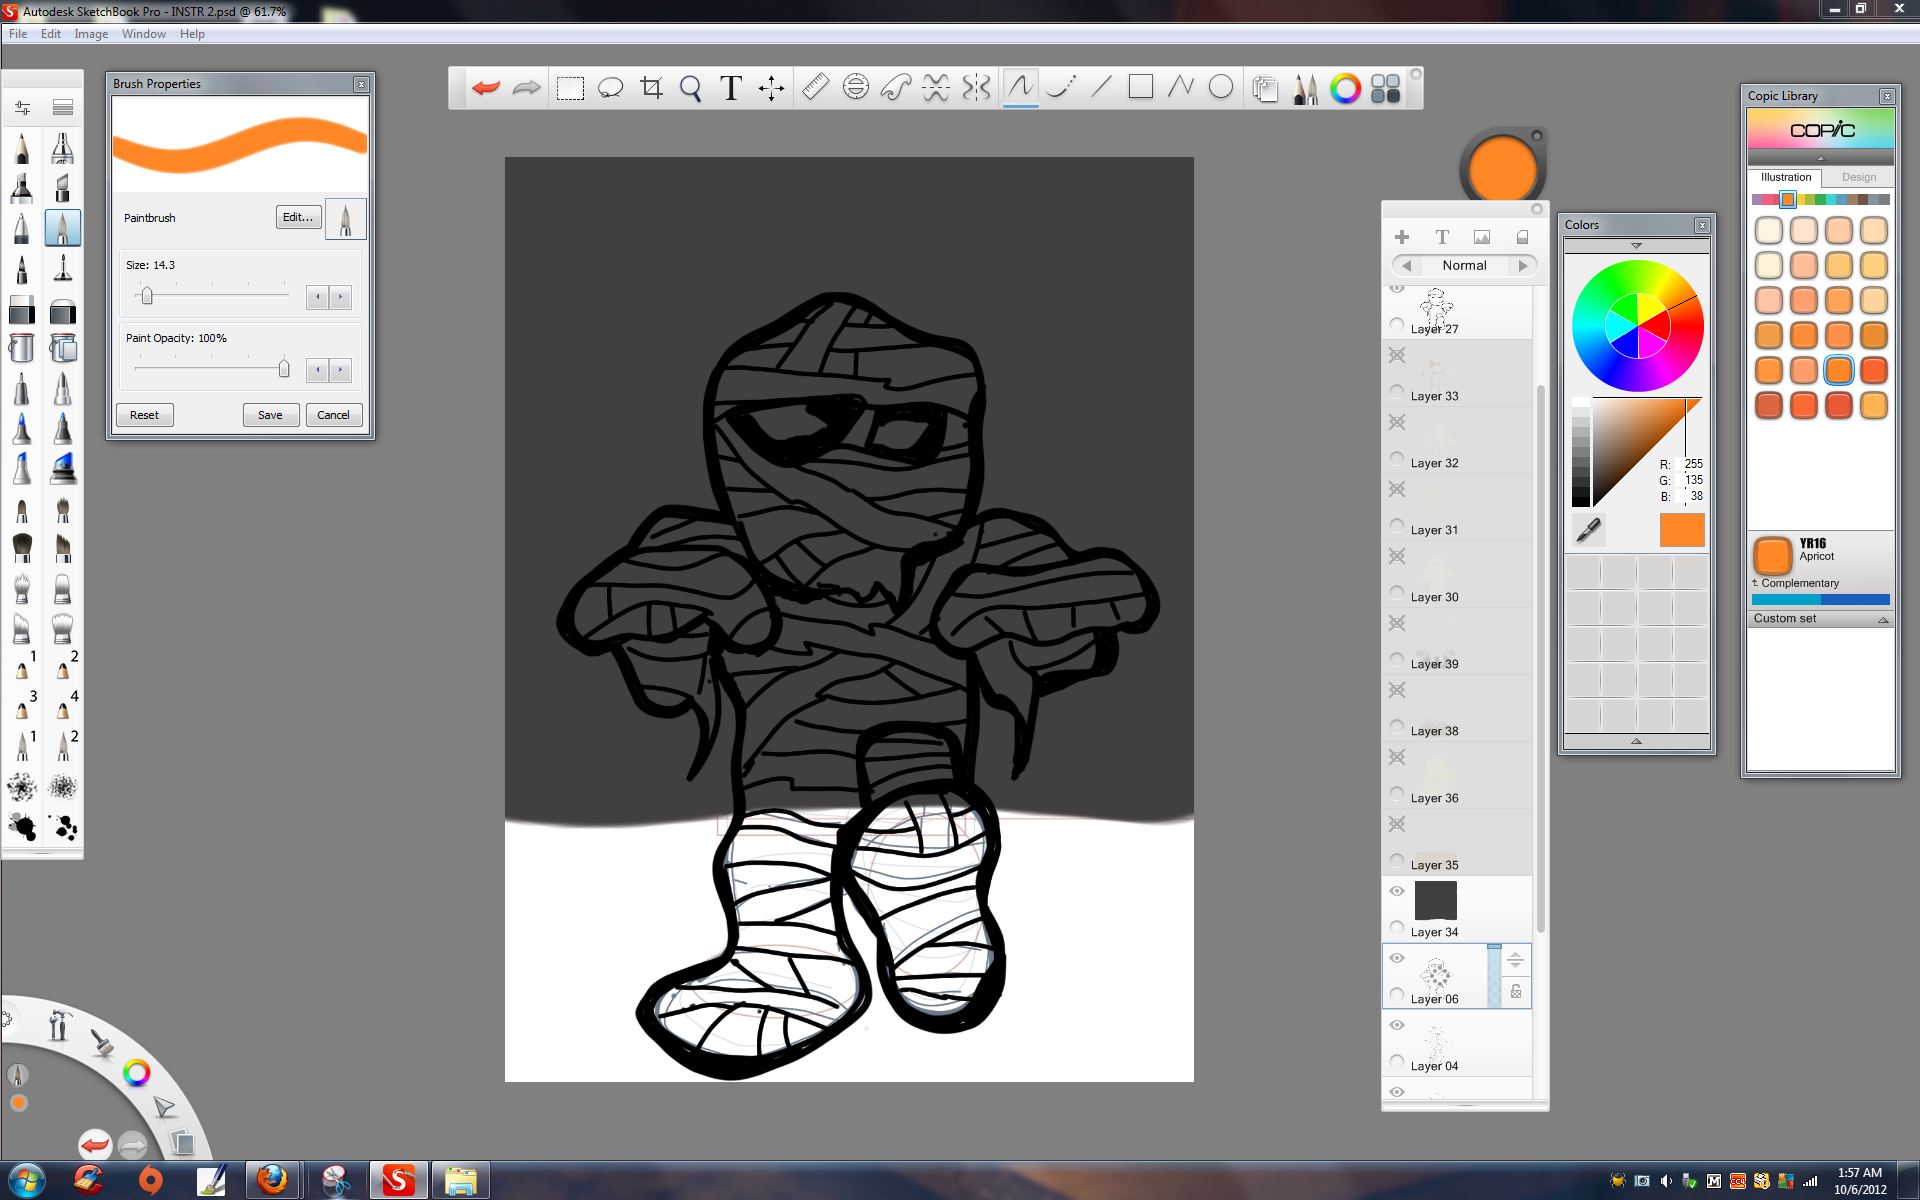Hide Layer 06 with eye icon
The image size is (1920, 1200).
coord(1397,958)
